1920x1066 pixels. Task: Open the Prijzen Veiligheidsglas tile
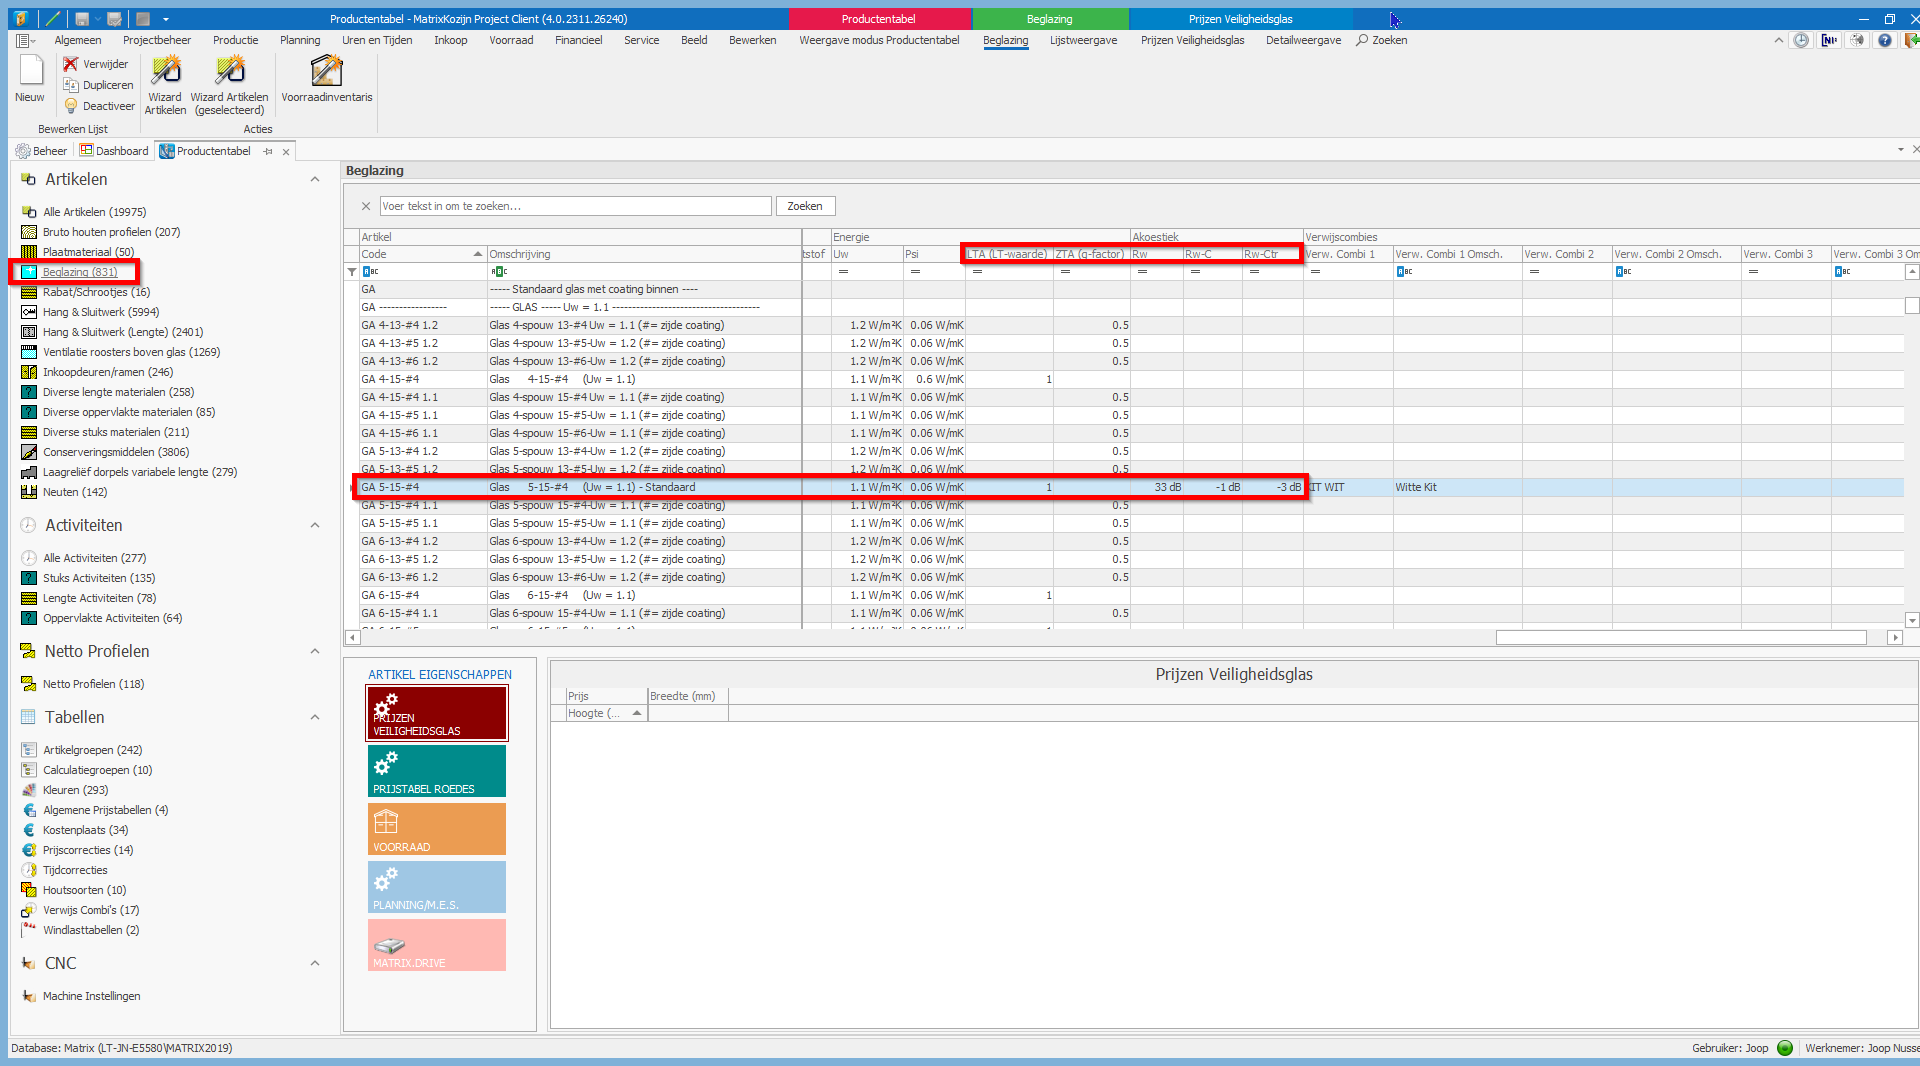click(437, 713)
